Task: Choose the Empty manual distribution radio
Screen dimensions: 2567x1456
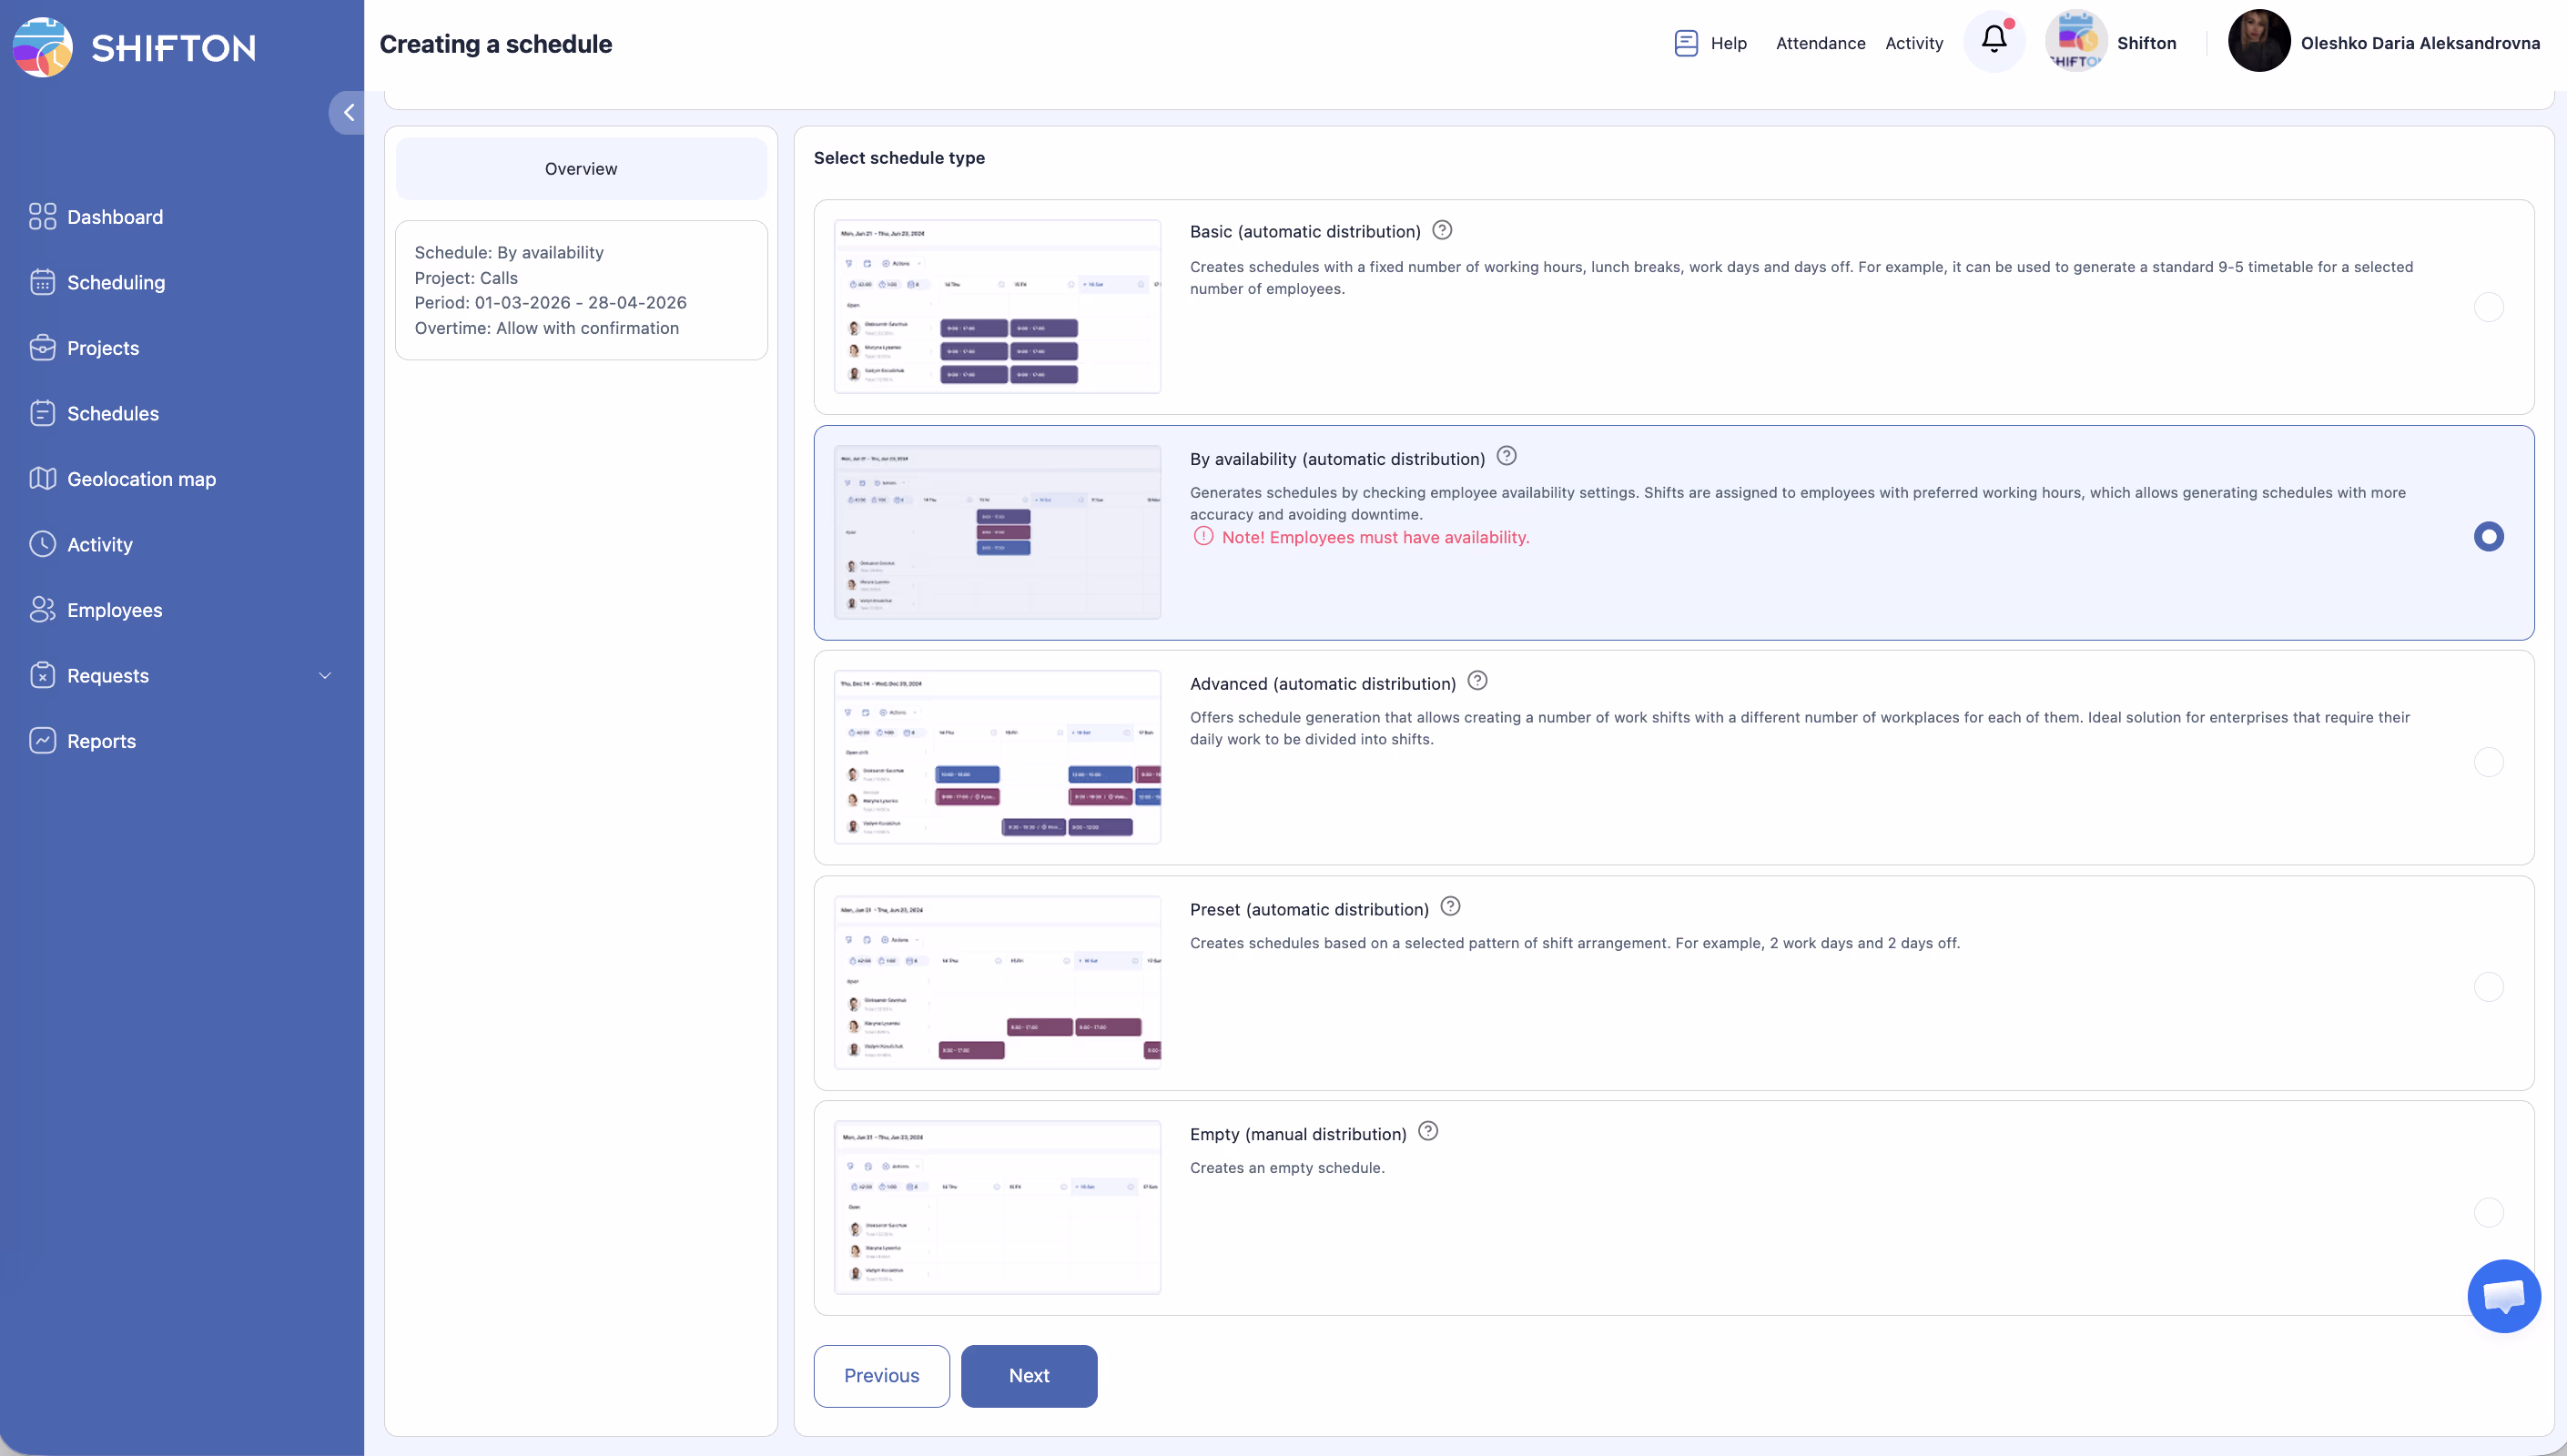Action: click(2488, 1212)
